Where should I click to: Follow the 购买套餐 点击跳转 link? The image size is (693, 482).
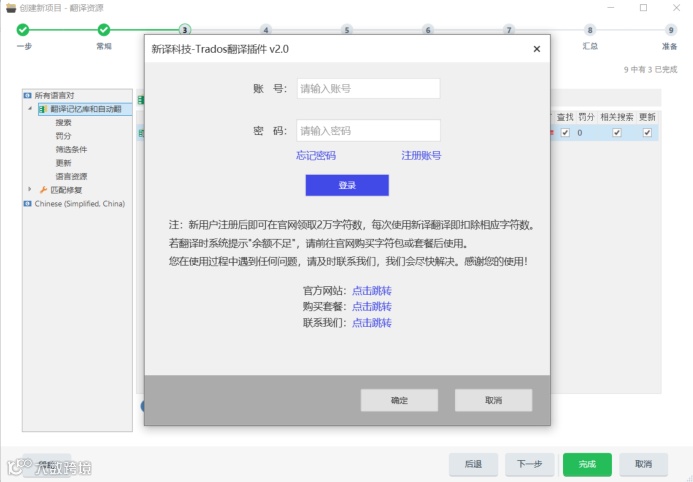pos(371,307)
